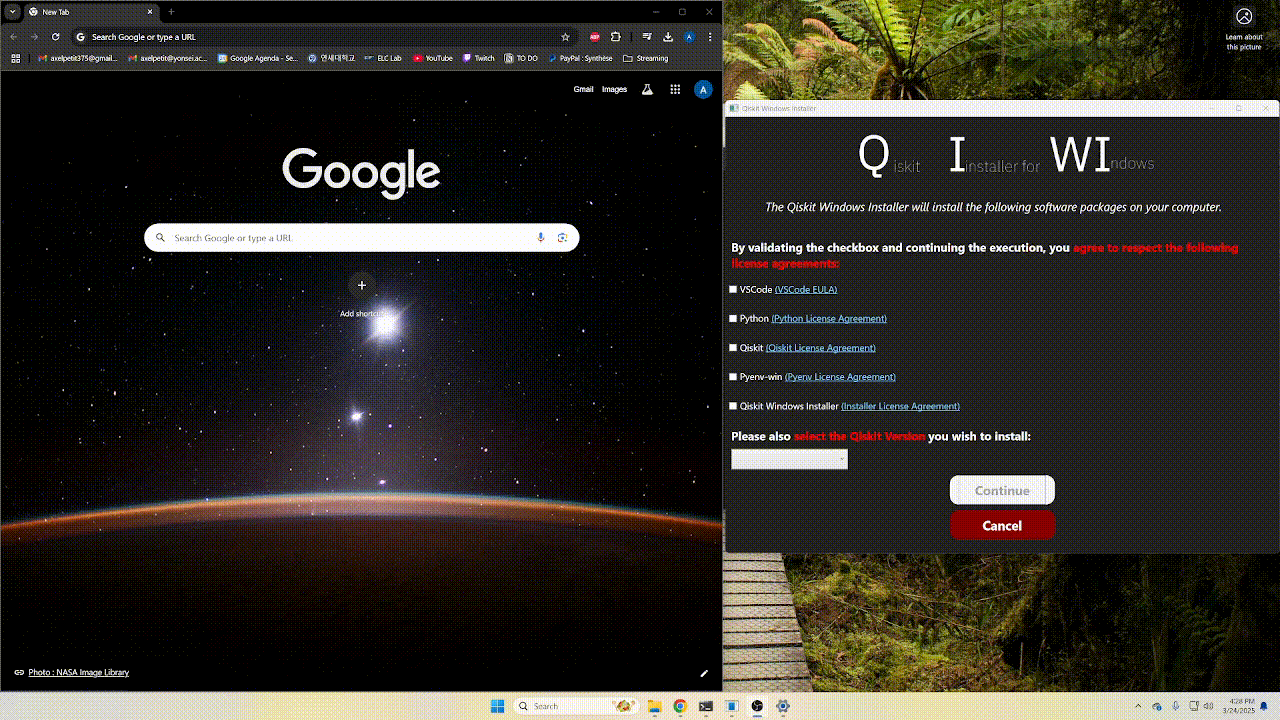Open Google account avatar on page
Image resolution: width=1280 pixels, height=720 pixels.
pyautogui.click(x=703, y=89)
